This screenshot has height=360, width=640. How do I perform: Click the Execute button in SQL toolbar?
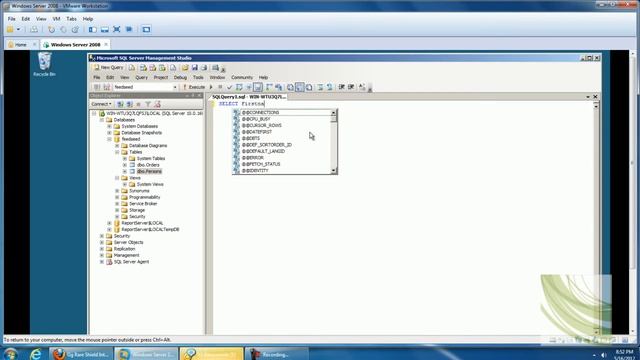194,87
